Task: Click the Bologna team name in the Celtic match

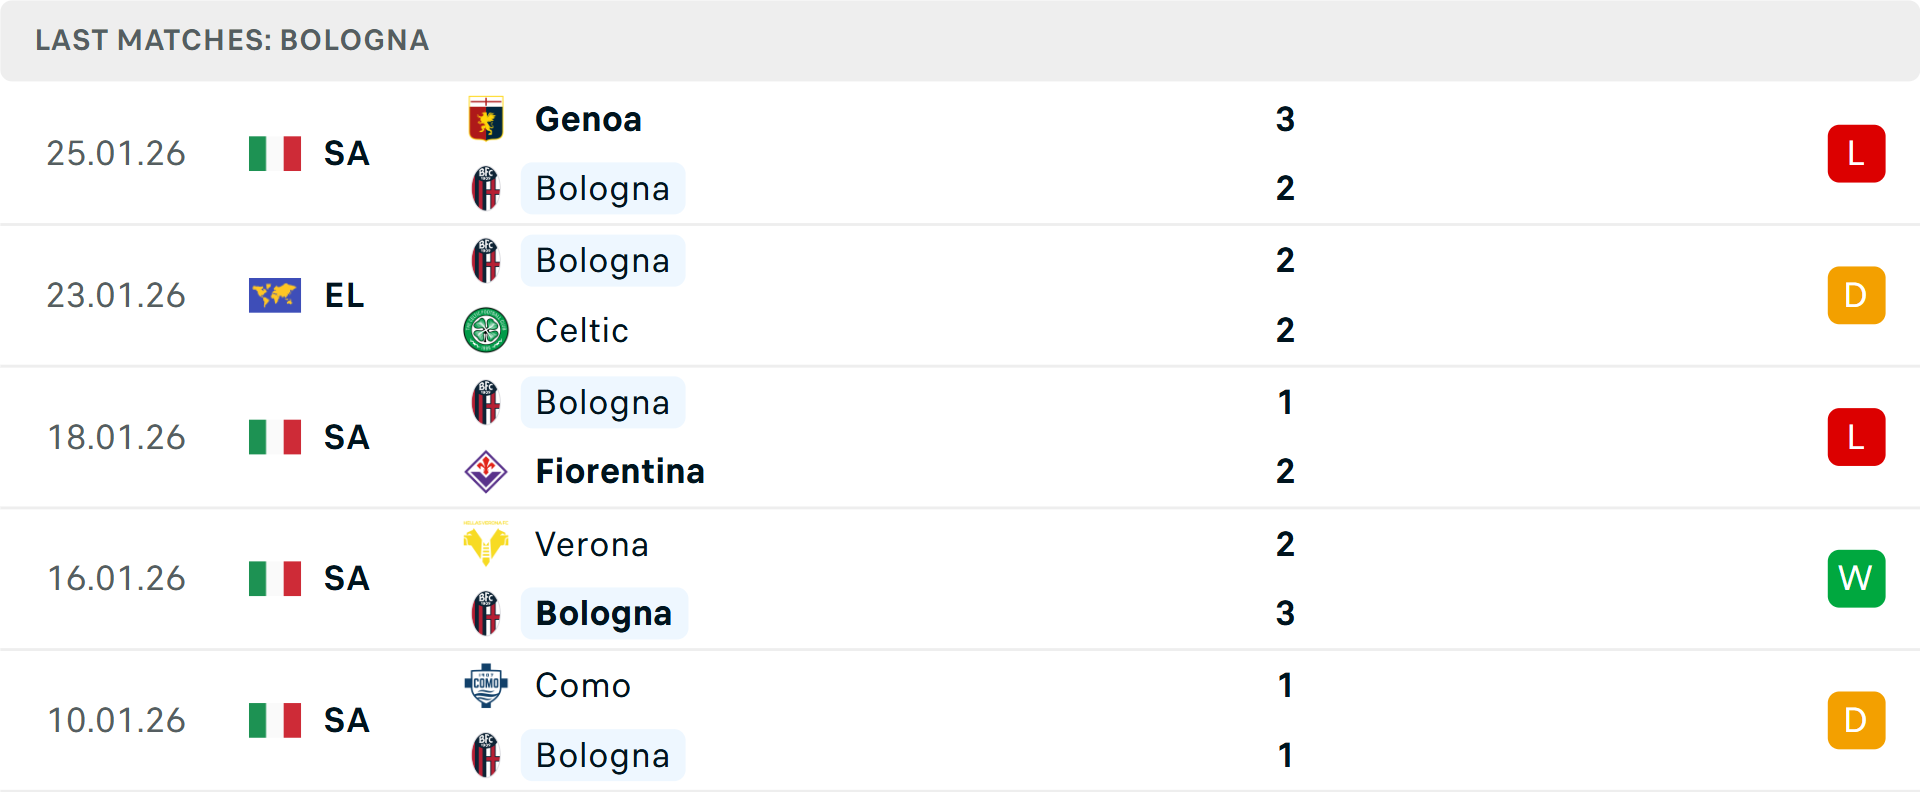Action: click(x=602, y=260)
